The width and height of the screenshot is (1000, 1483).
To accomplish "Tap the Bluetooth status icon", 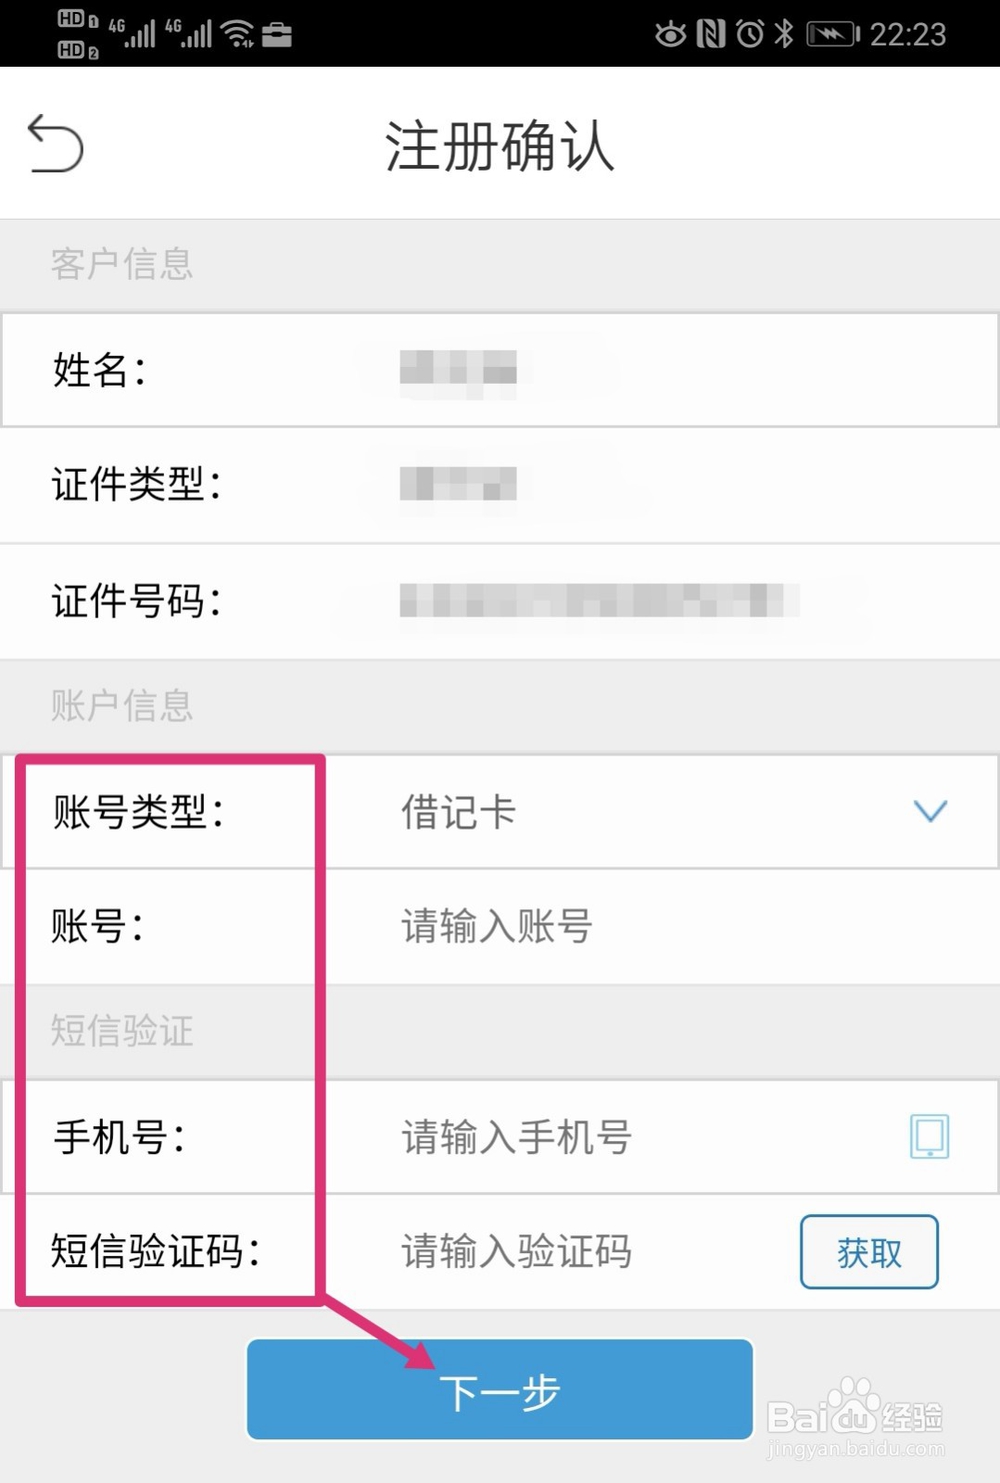I will [x=784, y=34].
